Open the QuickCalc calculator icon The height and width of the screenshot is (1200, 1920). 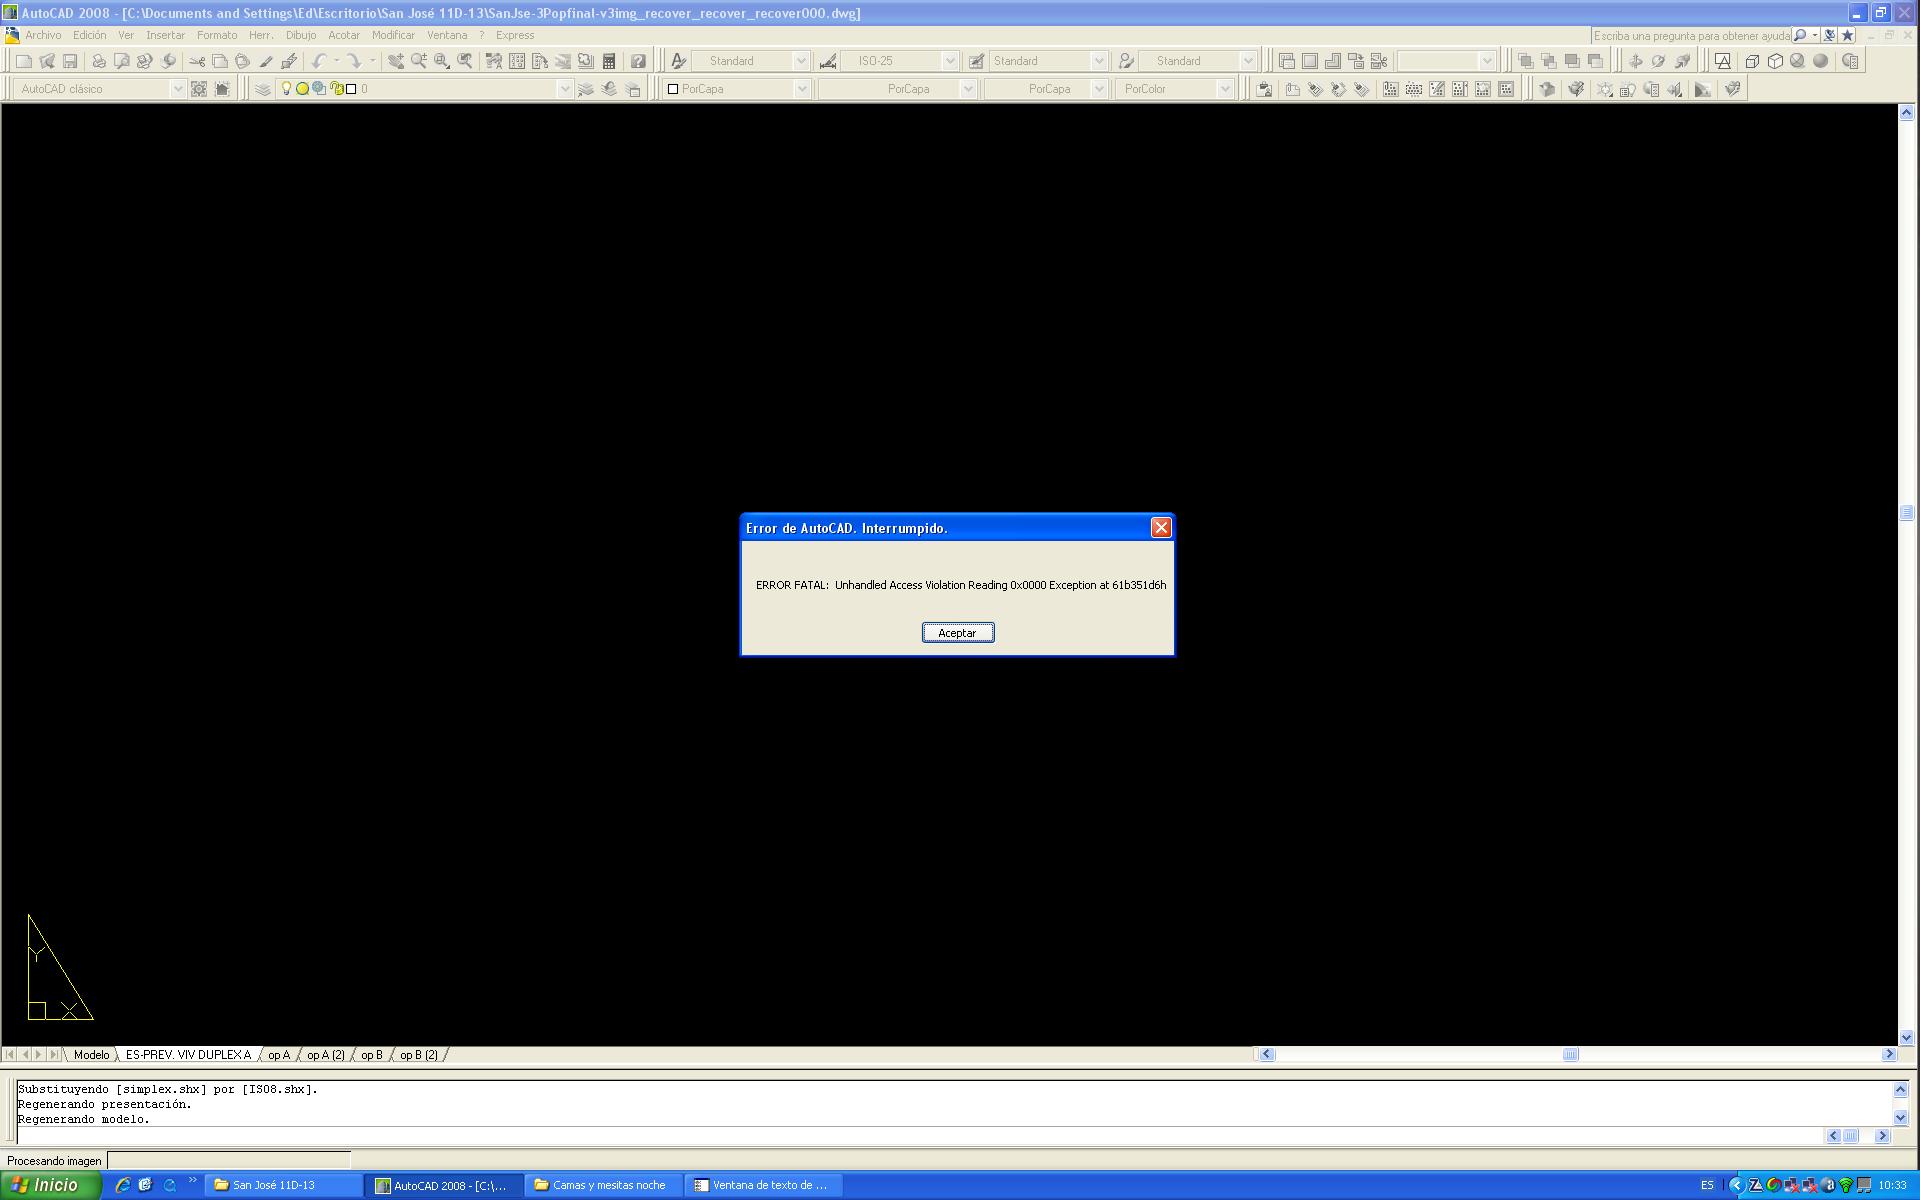coord(609,61)
